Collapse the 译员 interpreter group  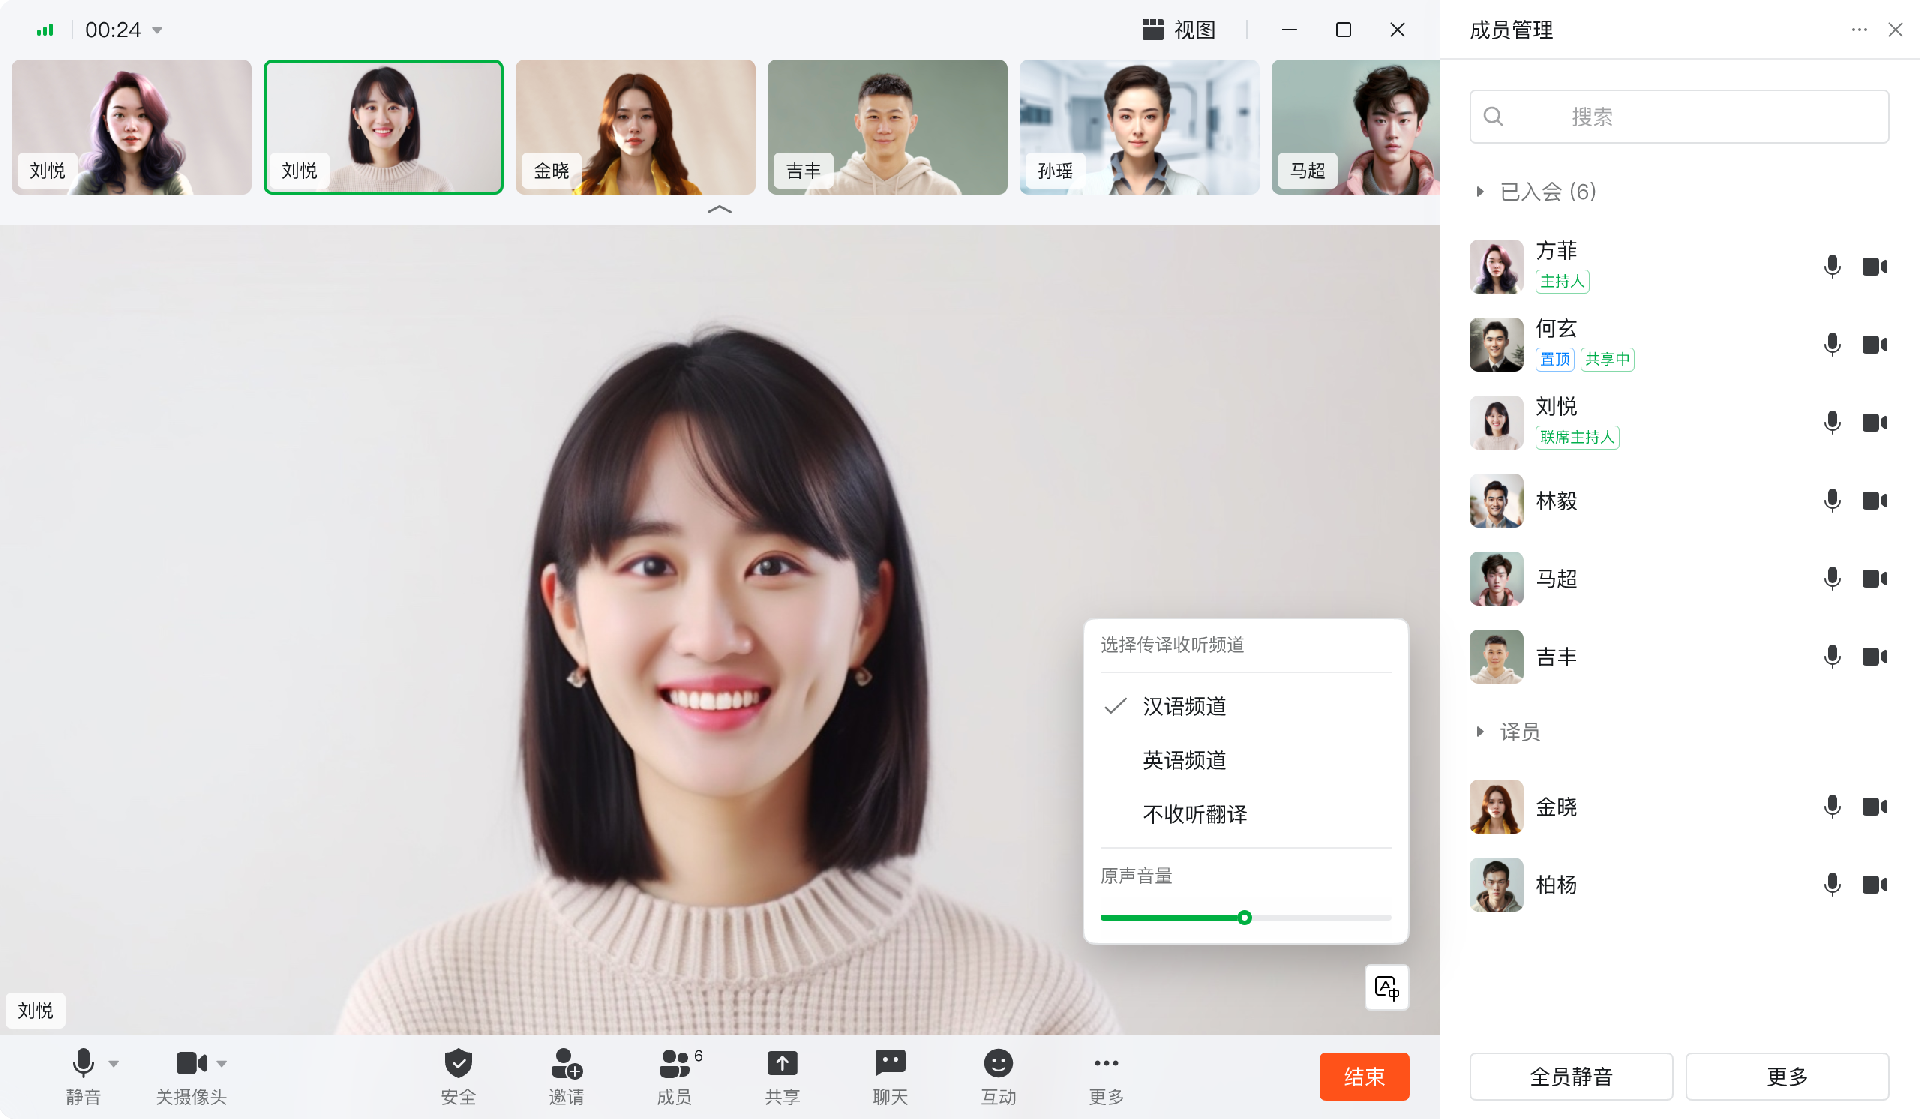point(1480,732)
